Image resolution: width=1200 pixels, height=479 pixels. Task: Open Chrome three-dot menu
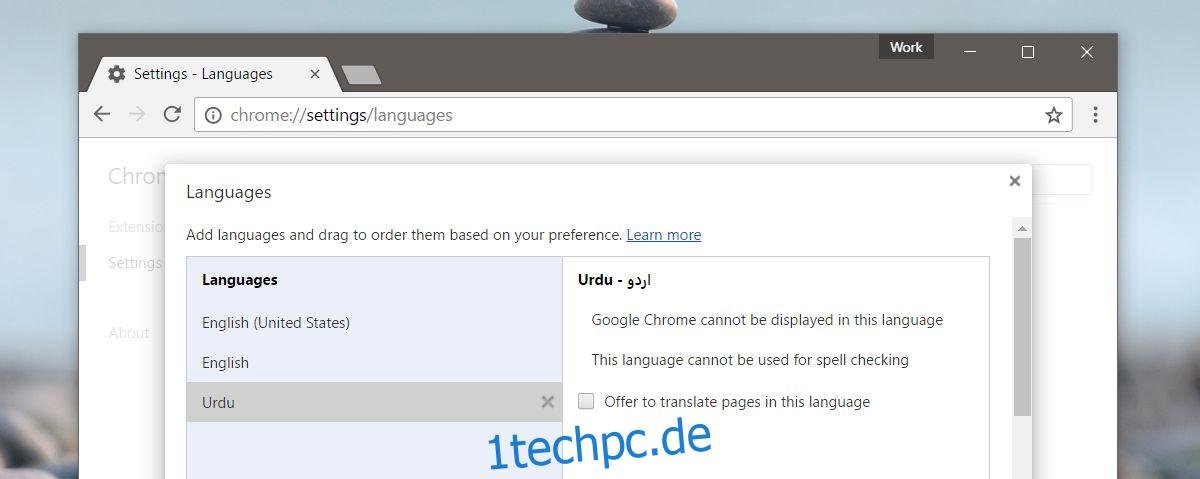tap(1096, 115)
